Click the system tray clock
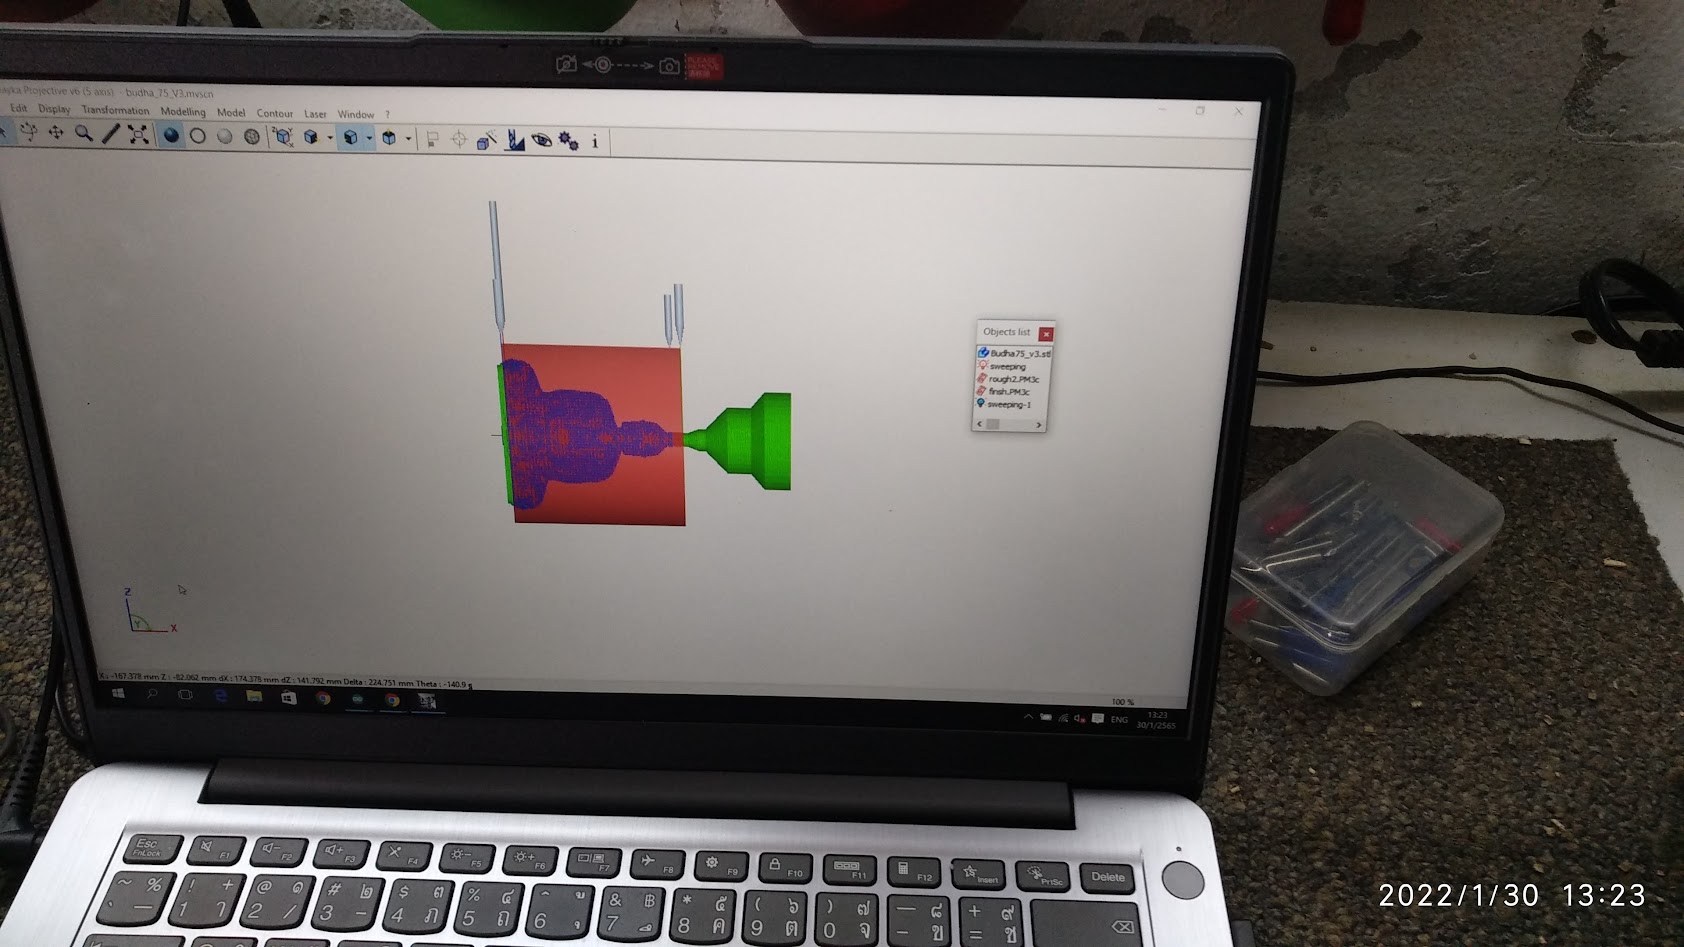The image size is (1684, 947). [1156, 721]
